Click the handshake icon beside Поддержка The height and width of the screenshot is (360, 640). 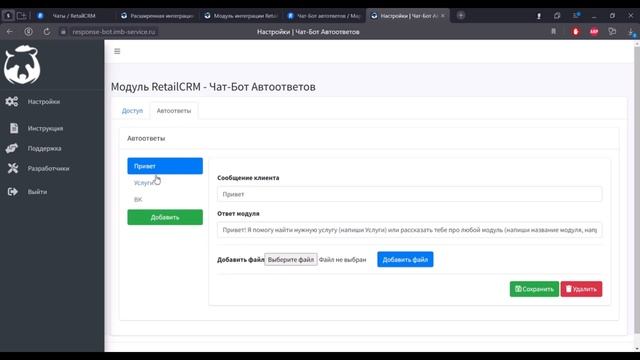point(12,148)
